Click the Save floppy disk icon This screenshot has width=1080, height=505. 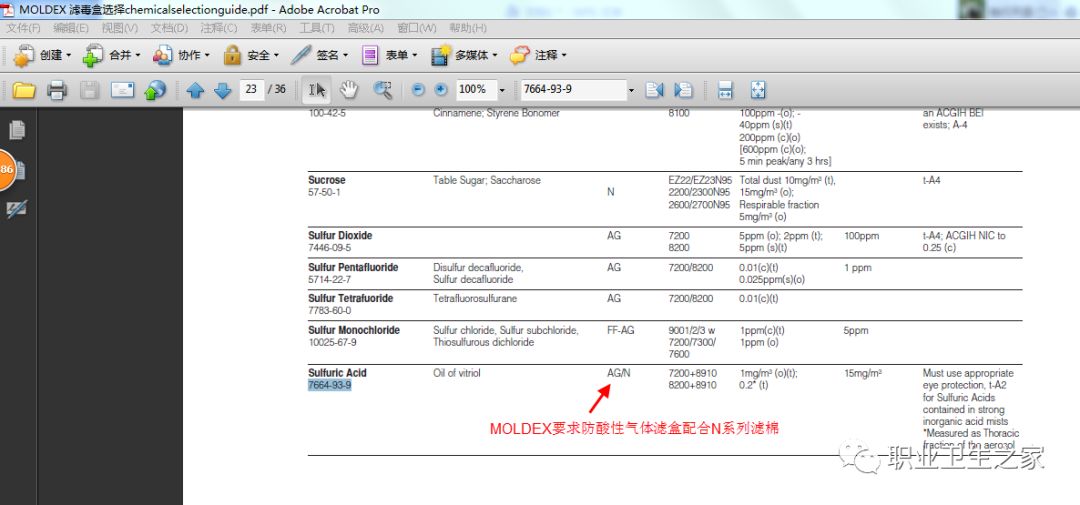(x=90, y=90)
